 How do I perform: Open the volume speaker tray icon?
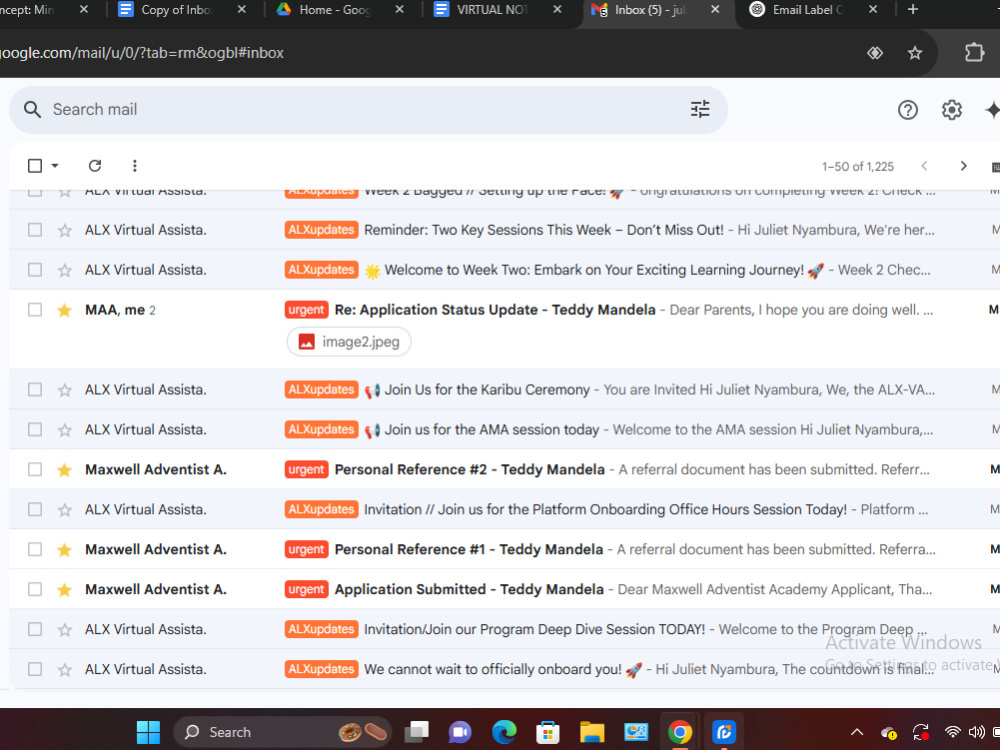tap(976, 732)
